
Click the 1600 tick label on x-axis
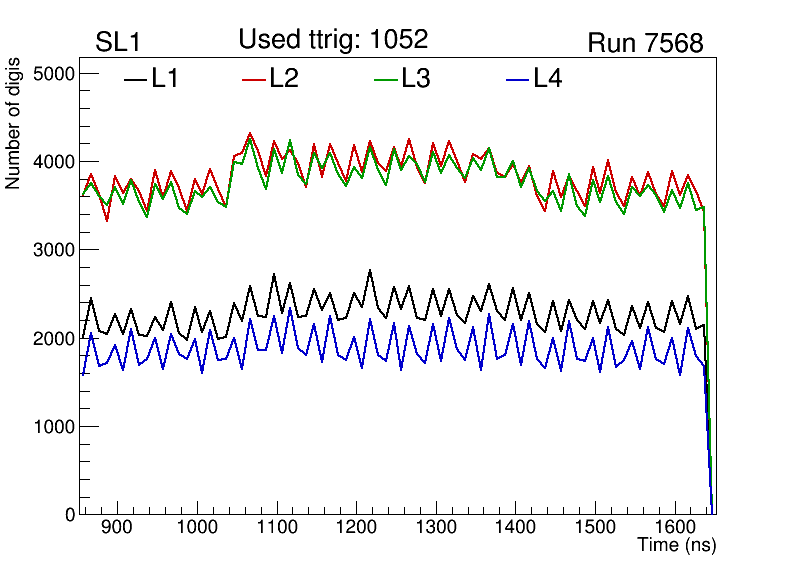tap(674, 527)
